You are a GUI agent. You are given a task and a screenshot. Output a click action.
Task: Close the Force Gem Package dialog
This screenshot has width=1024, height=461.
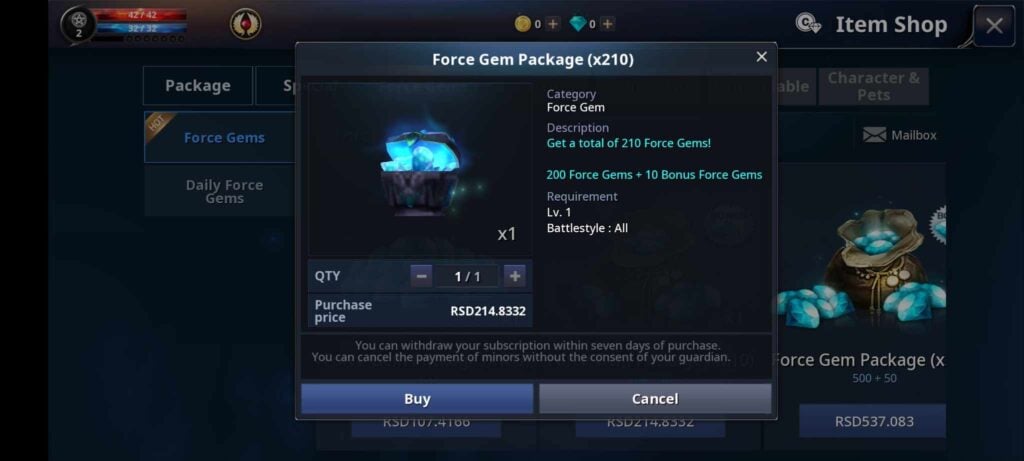pos(761,57)
